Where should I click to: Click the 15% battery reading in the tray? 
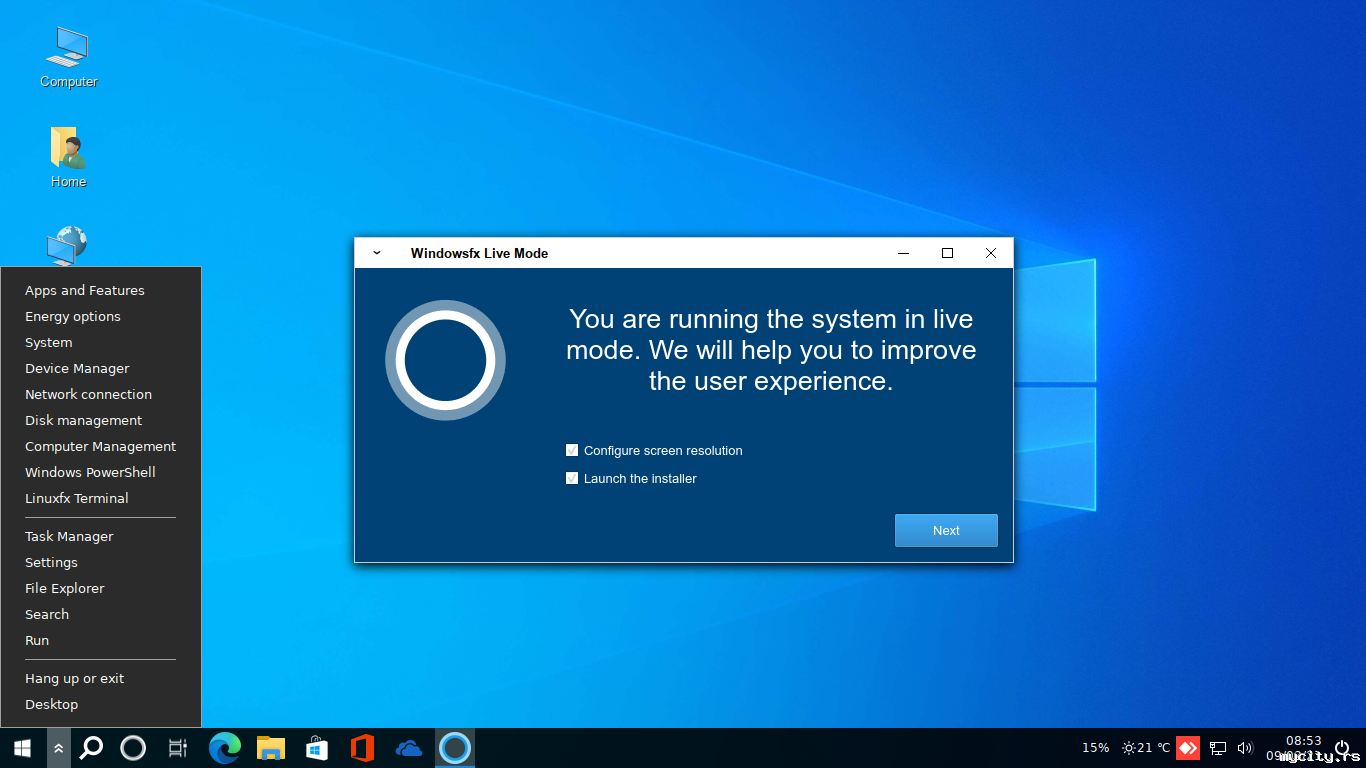pos(1095,748)
